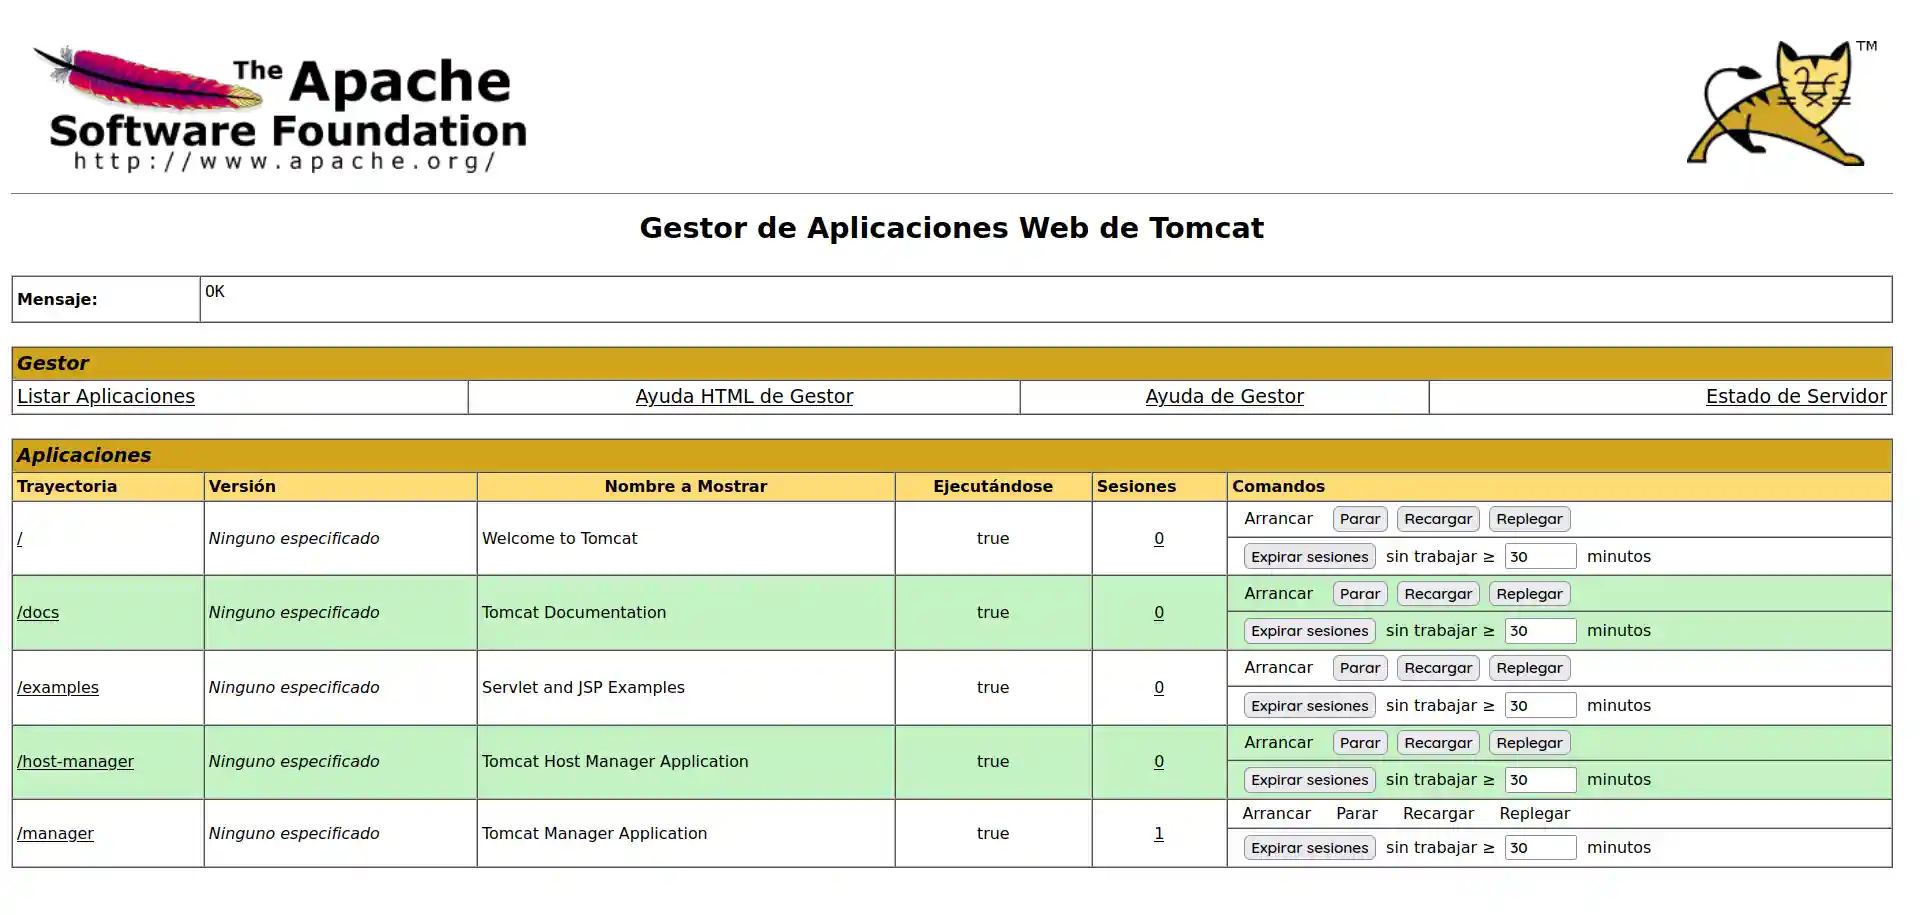Image resolution: width=1920 pixels, height=915 pixels.
Task: Focus the minutes field for root application
Action: [x=1540, y=557]
